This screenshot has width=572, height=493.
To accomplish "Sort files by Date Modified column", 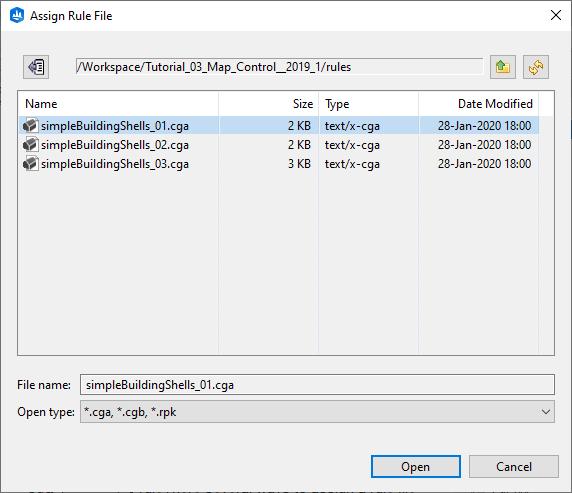I will (479, 104).
